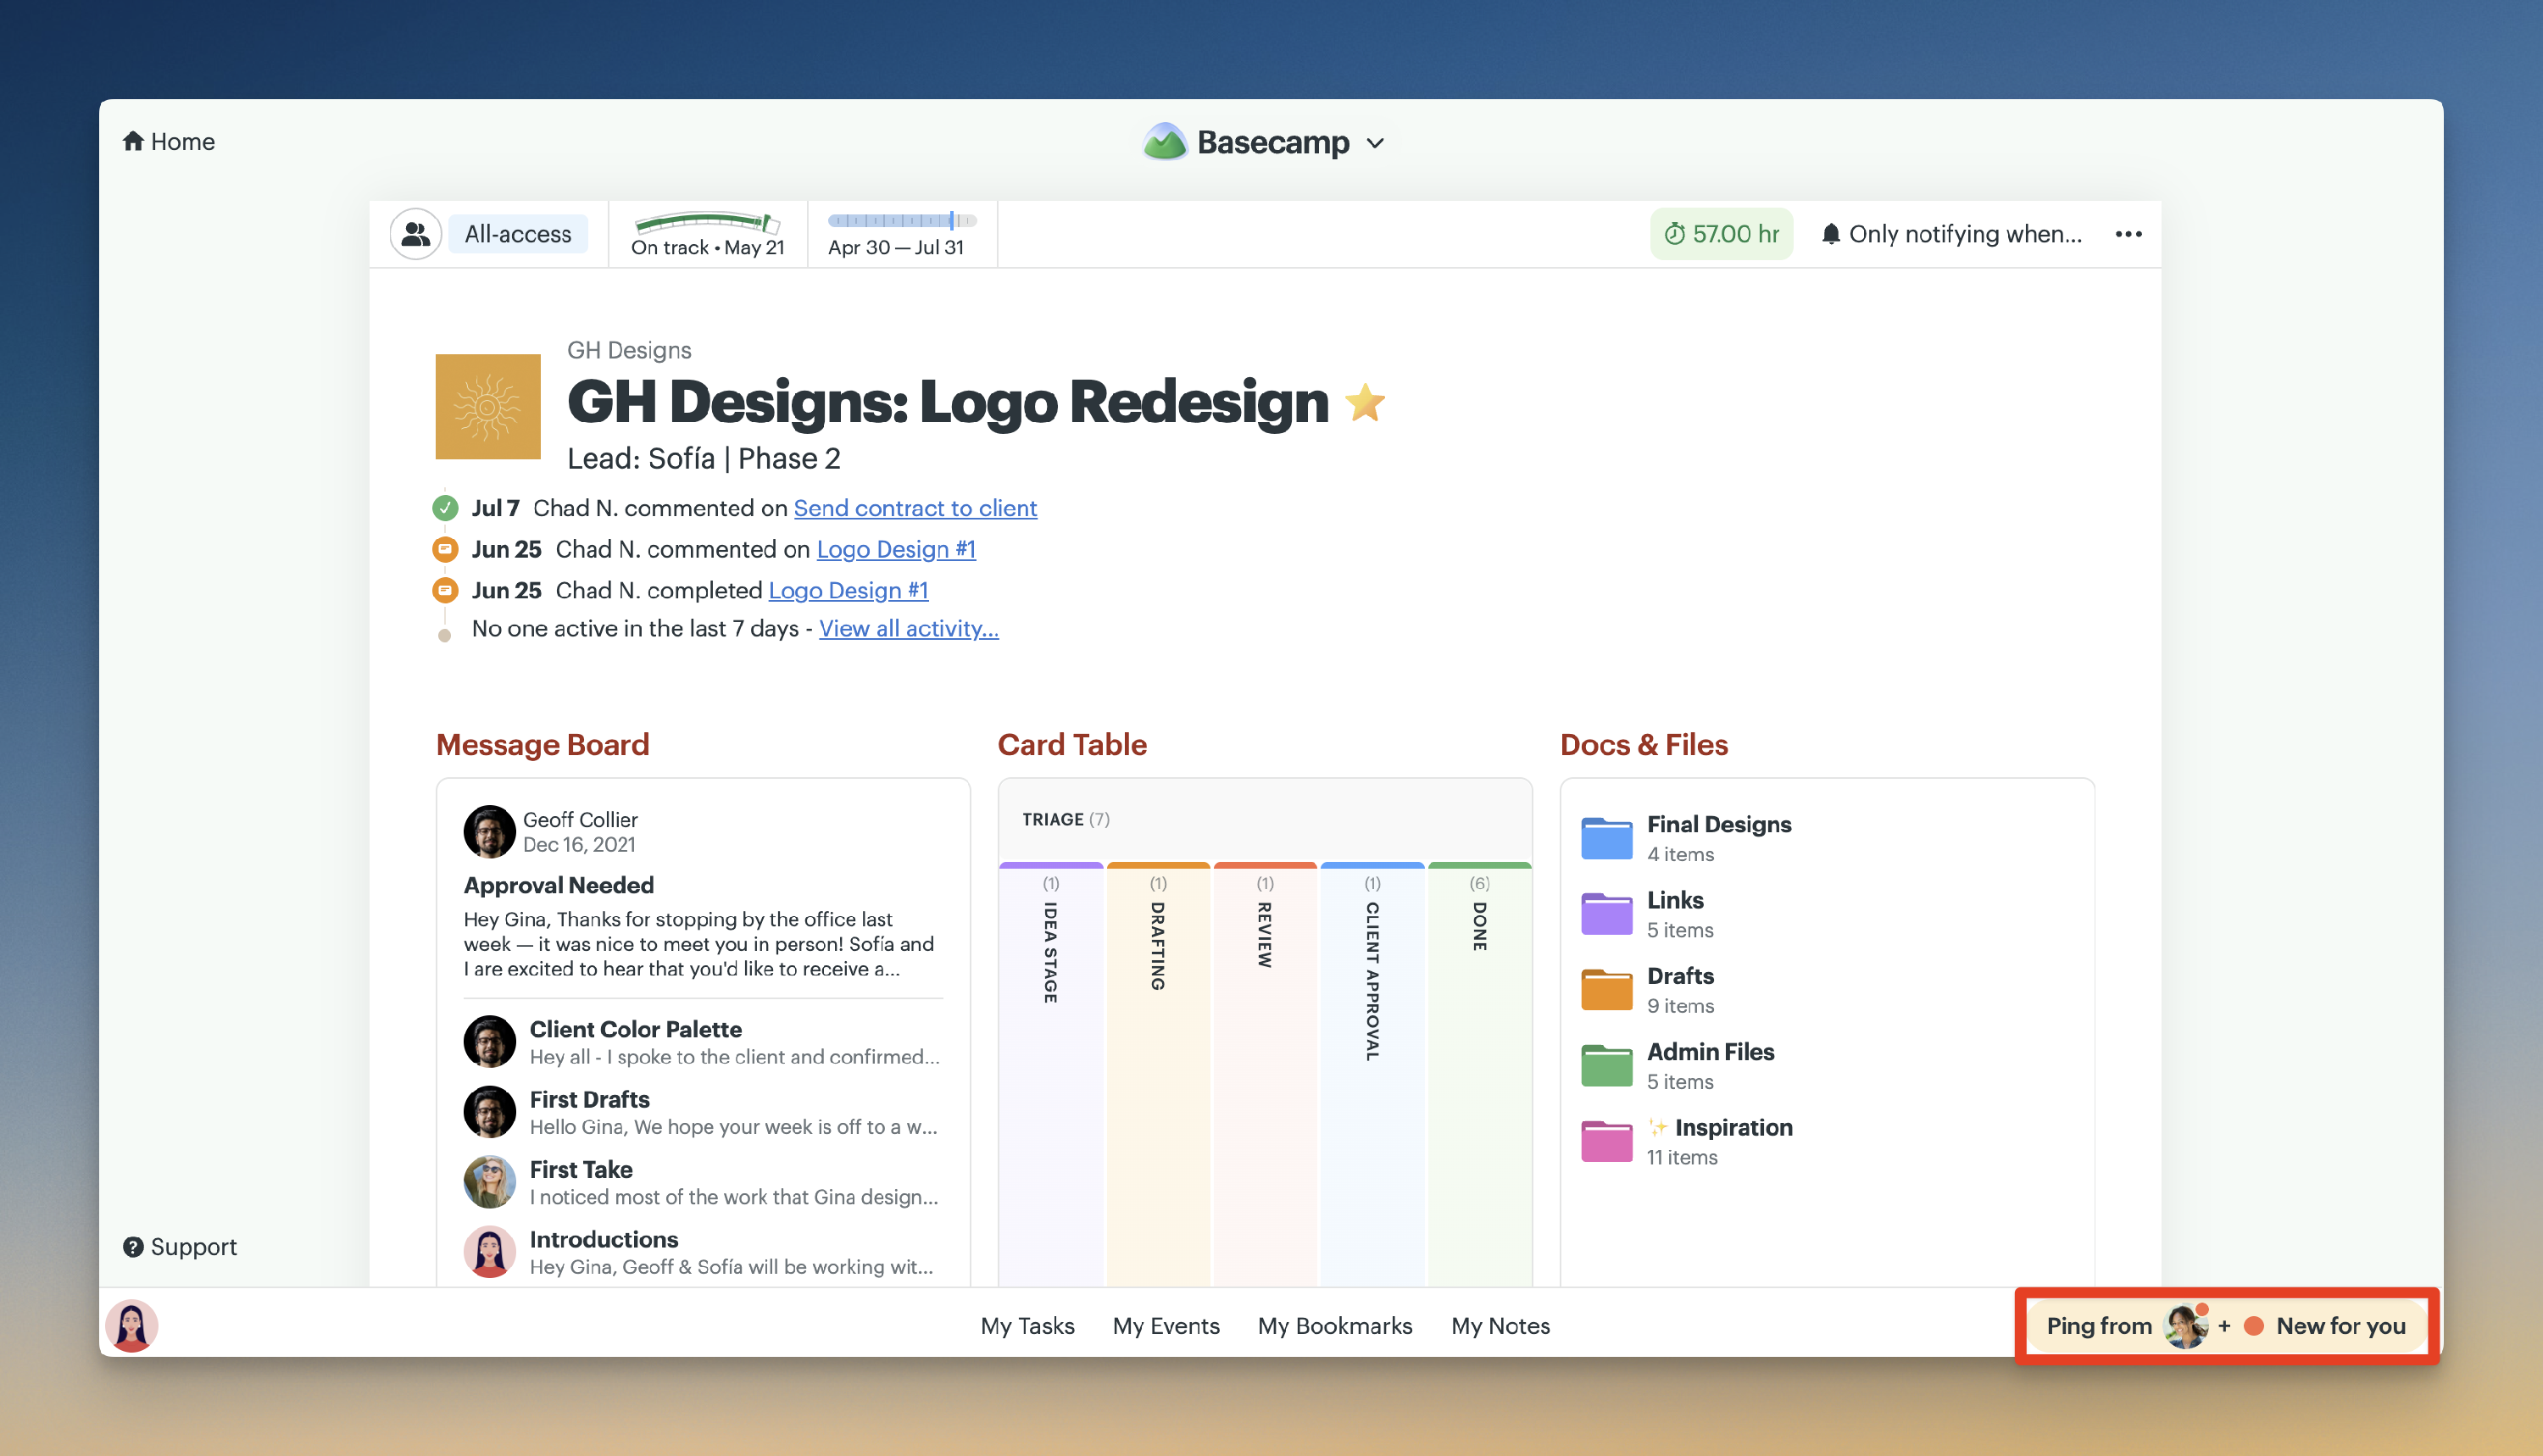Click avatar beside Introductions
The height and width of the screenshot is (1456, 2543).
tap(489, 1252)
